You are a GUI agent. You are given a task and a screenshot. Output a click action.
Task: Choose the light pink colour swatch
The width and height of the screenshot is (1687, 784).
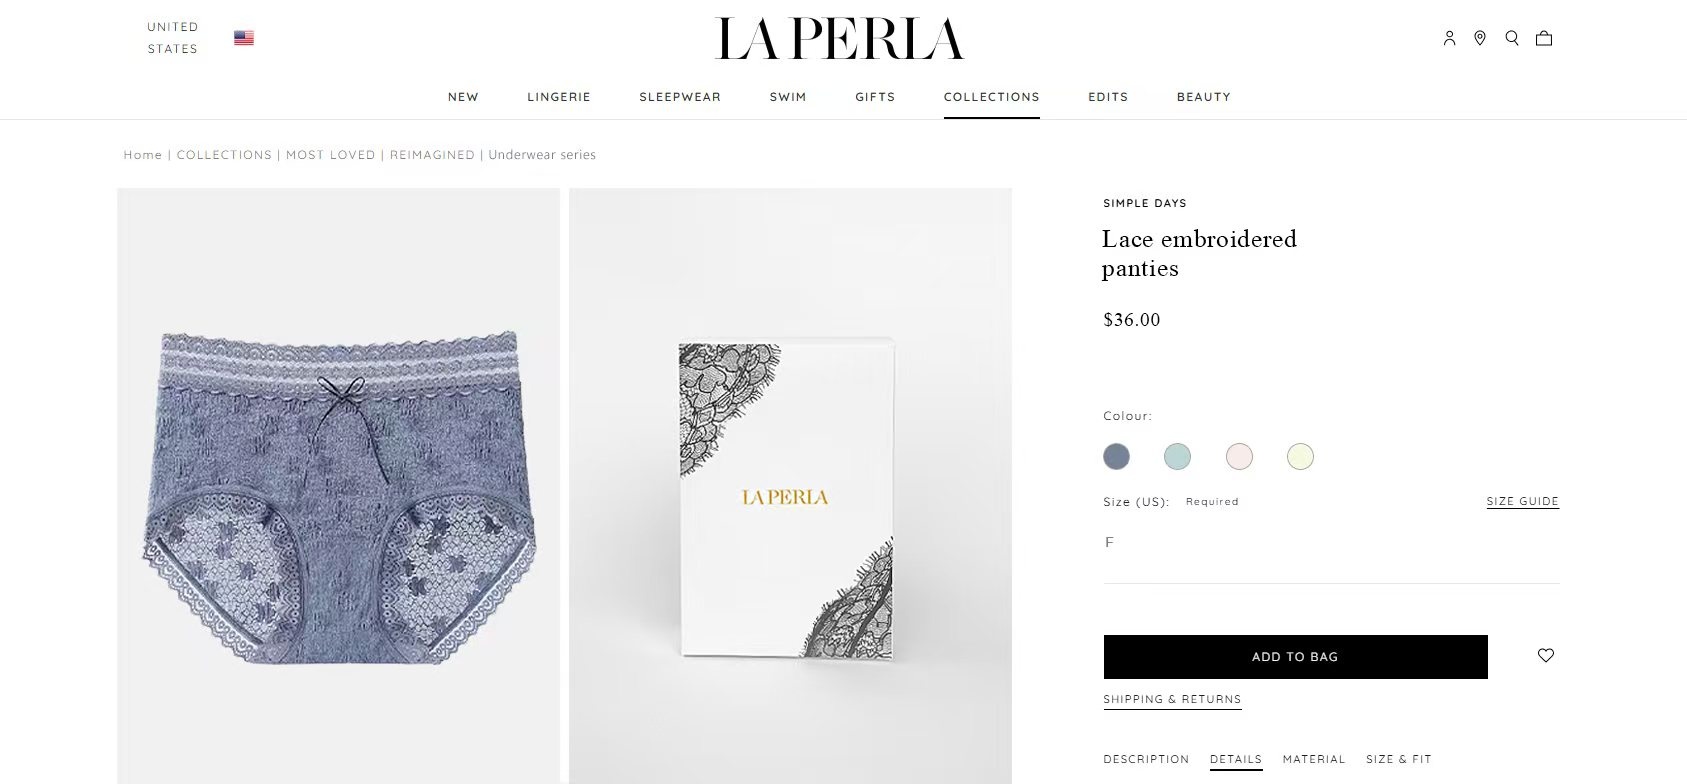tap(1239, 457)
